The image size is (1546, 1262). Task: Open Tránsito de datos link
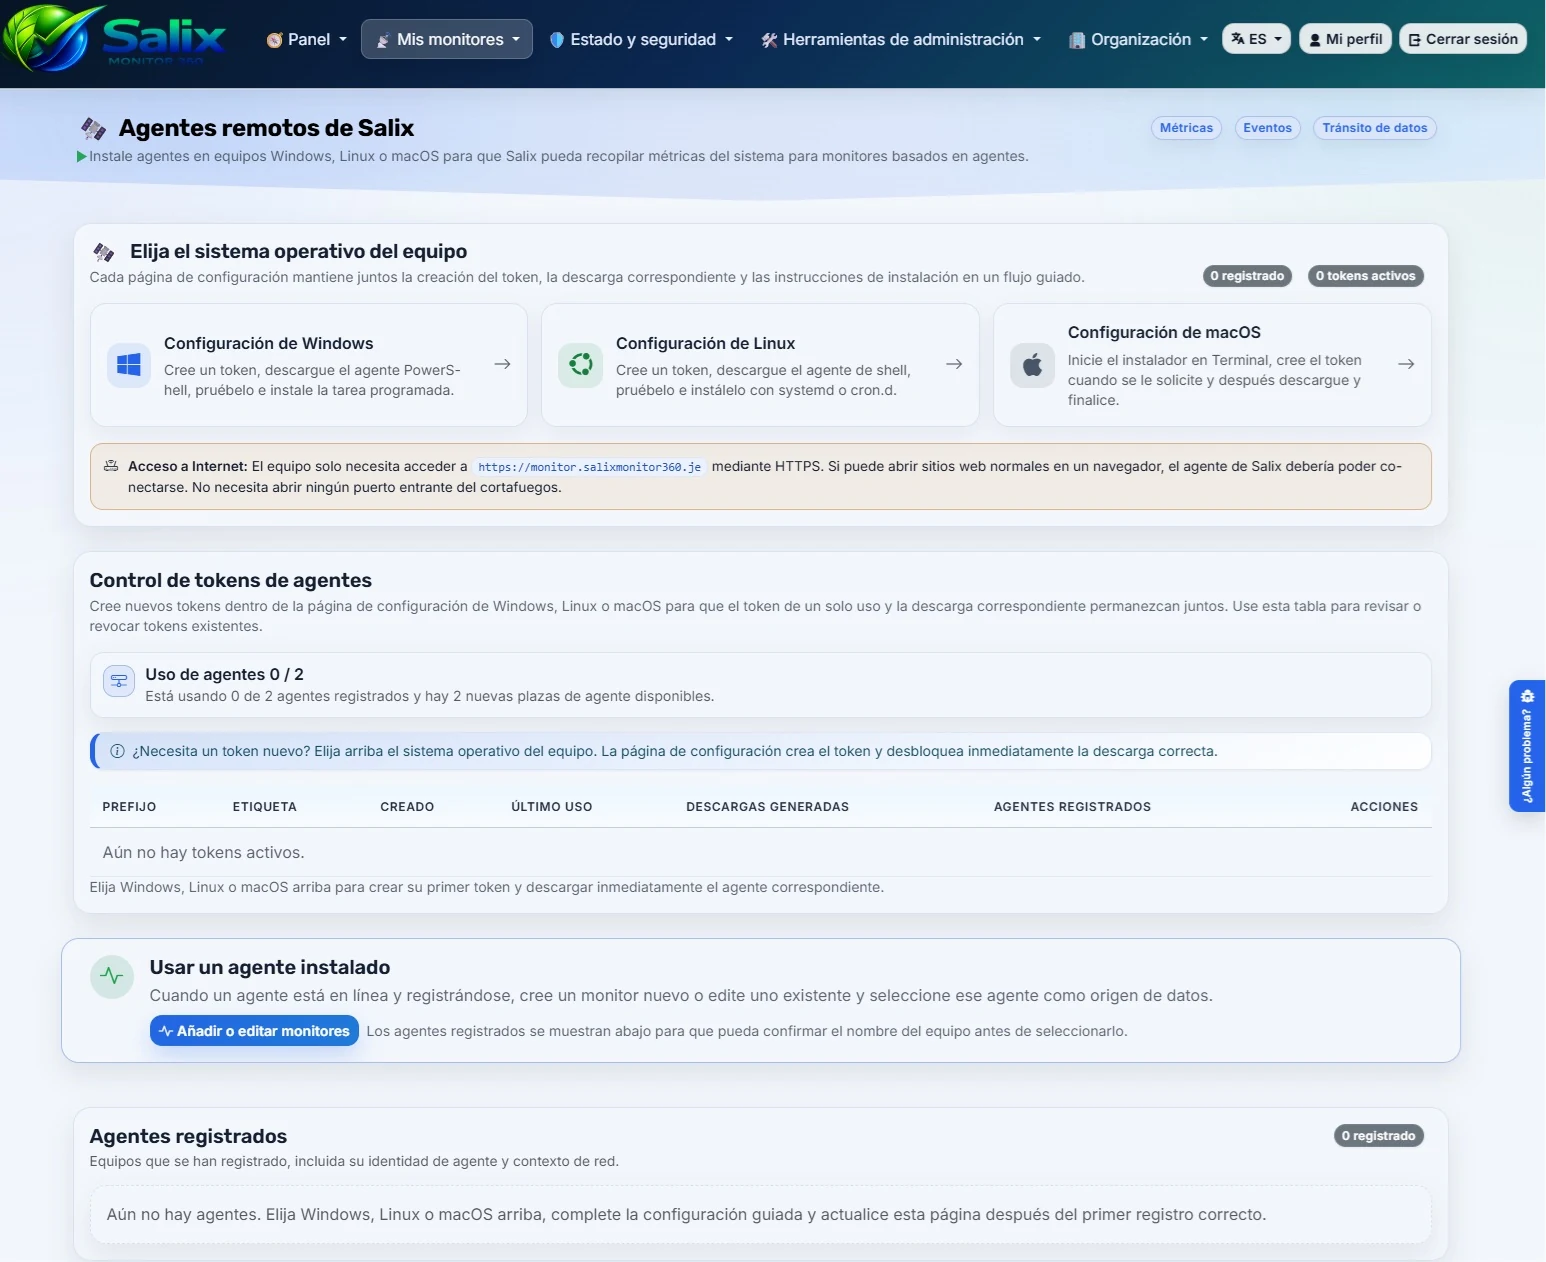tap(1375, 128)
